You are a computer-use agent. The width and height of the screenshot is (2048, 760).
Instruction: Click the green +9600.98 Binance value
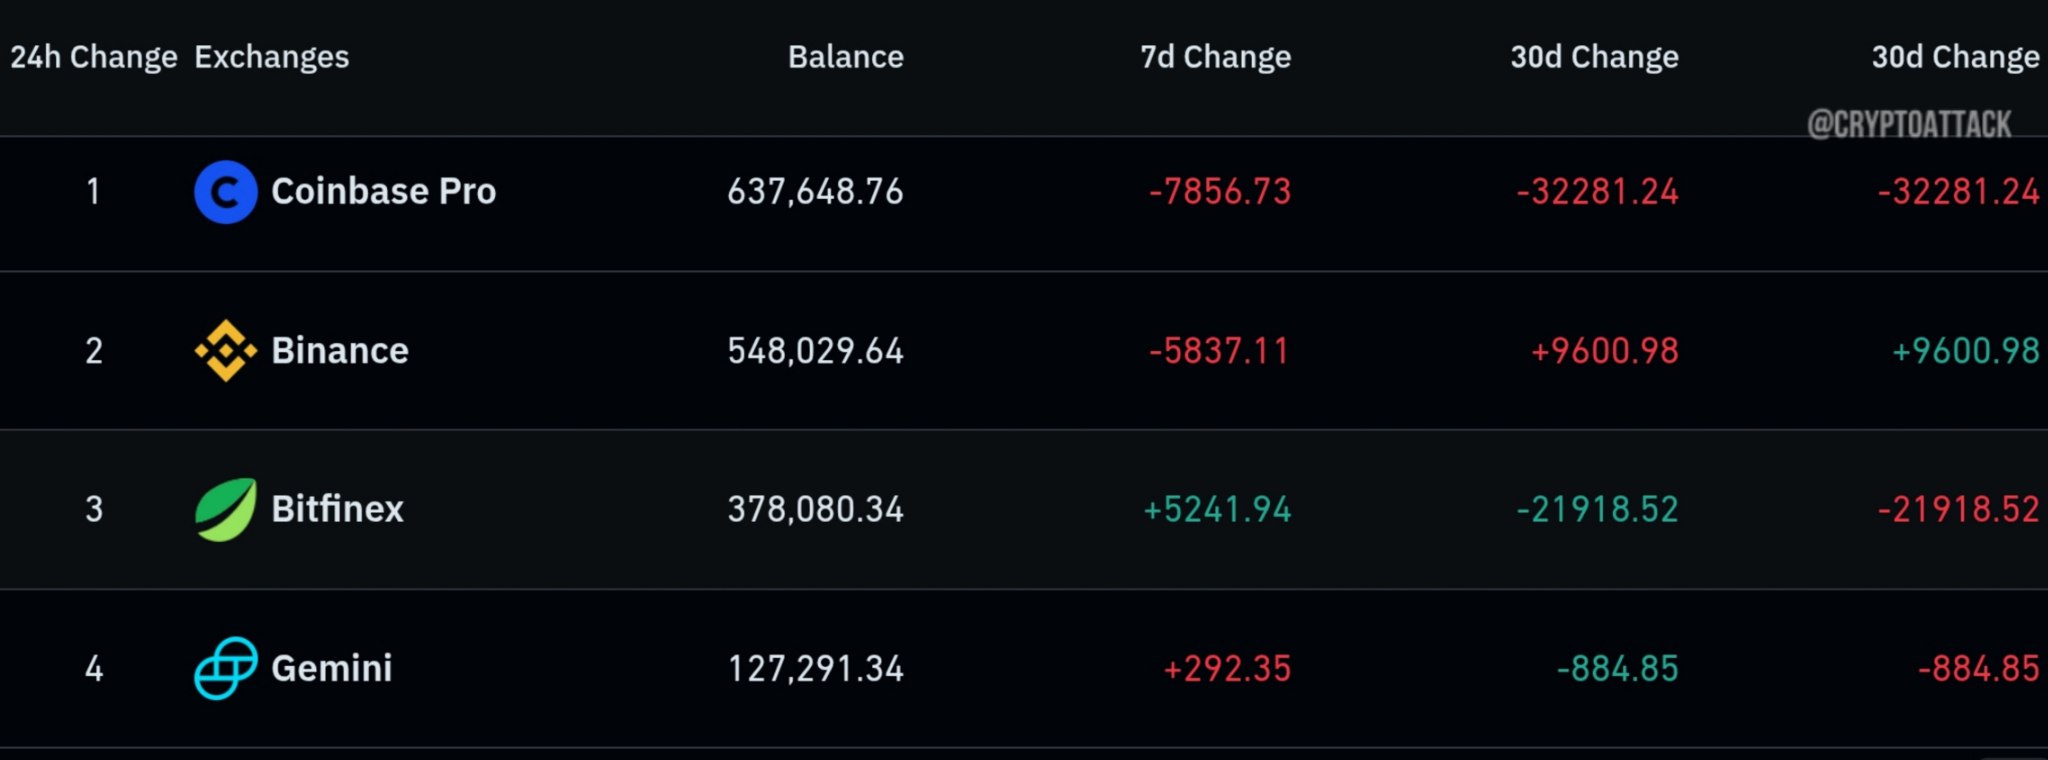[x=1965, y=350]
